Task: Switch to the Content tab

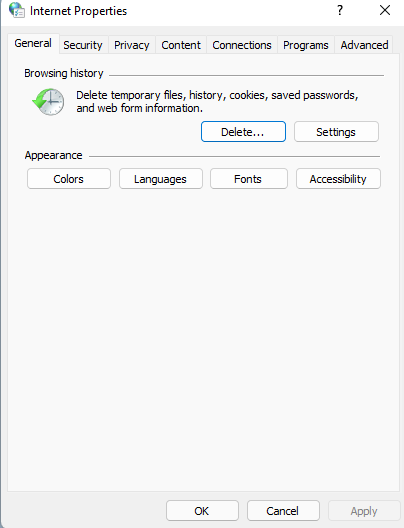Action: click(181, 45)
